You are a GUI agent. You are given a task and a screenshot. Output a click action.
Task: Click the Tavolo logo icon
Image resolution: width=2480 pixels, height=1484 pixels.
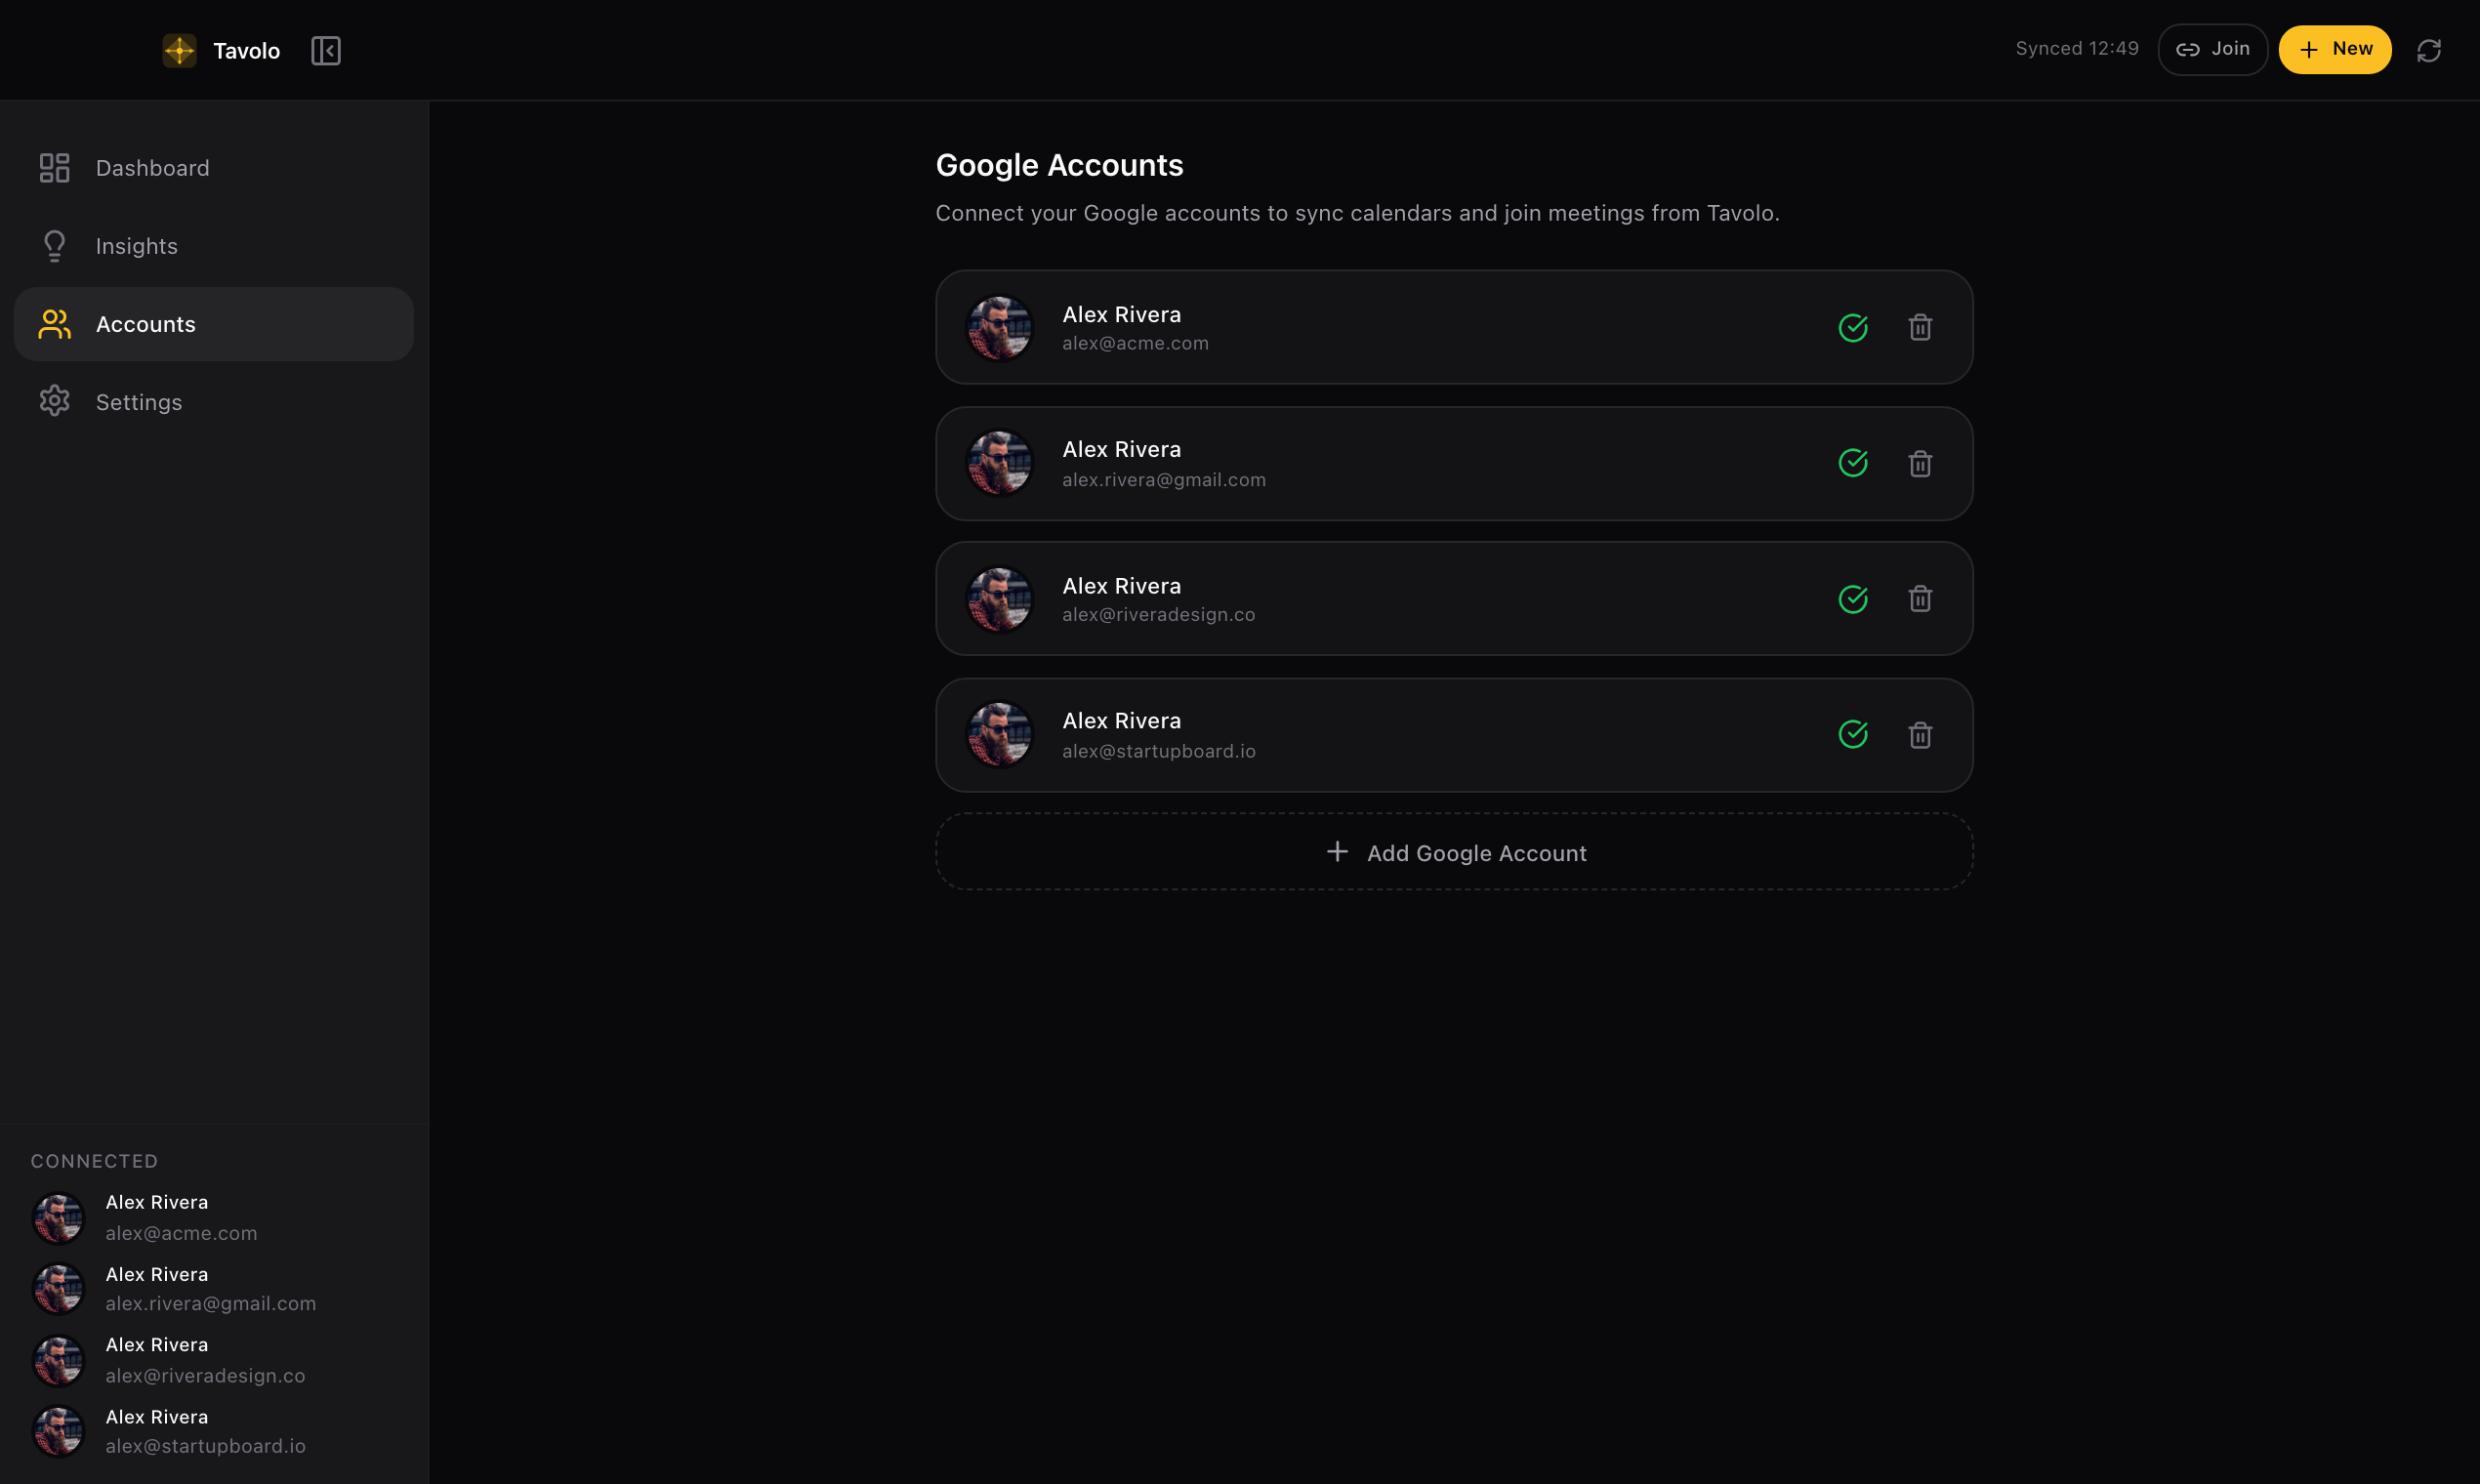tap(179, 50)
